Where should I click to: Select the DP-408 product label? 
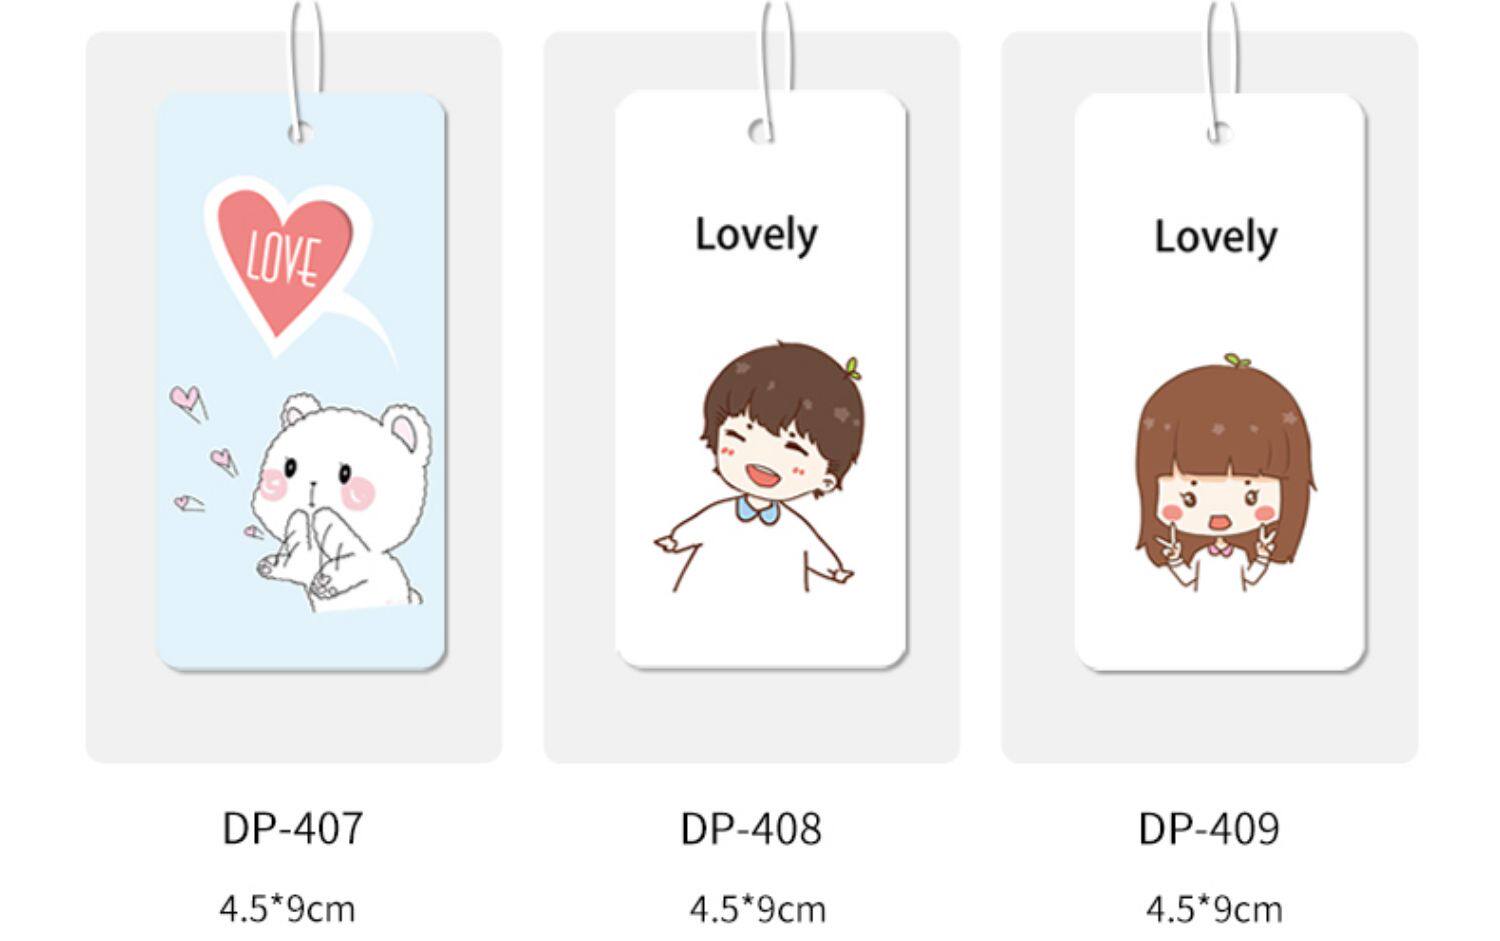coord(751,829)
